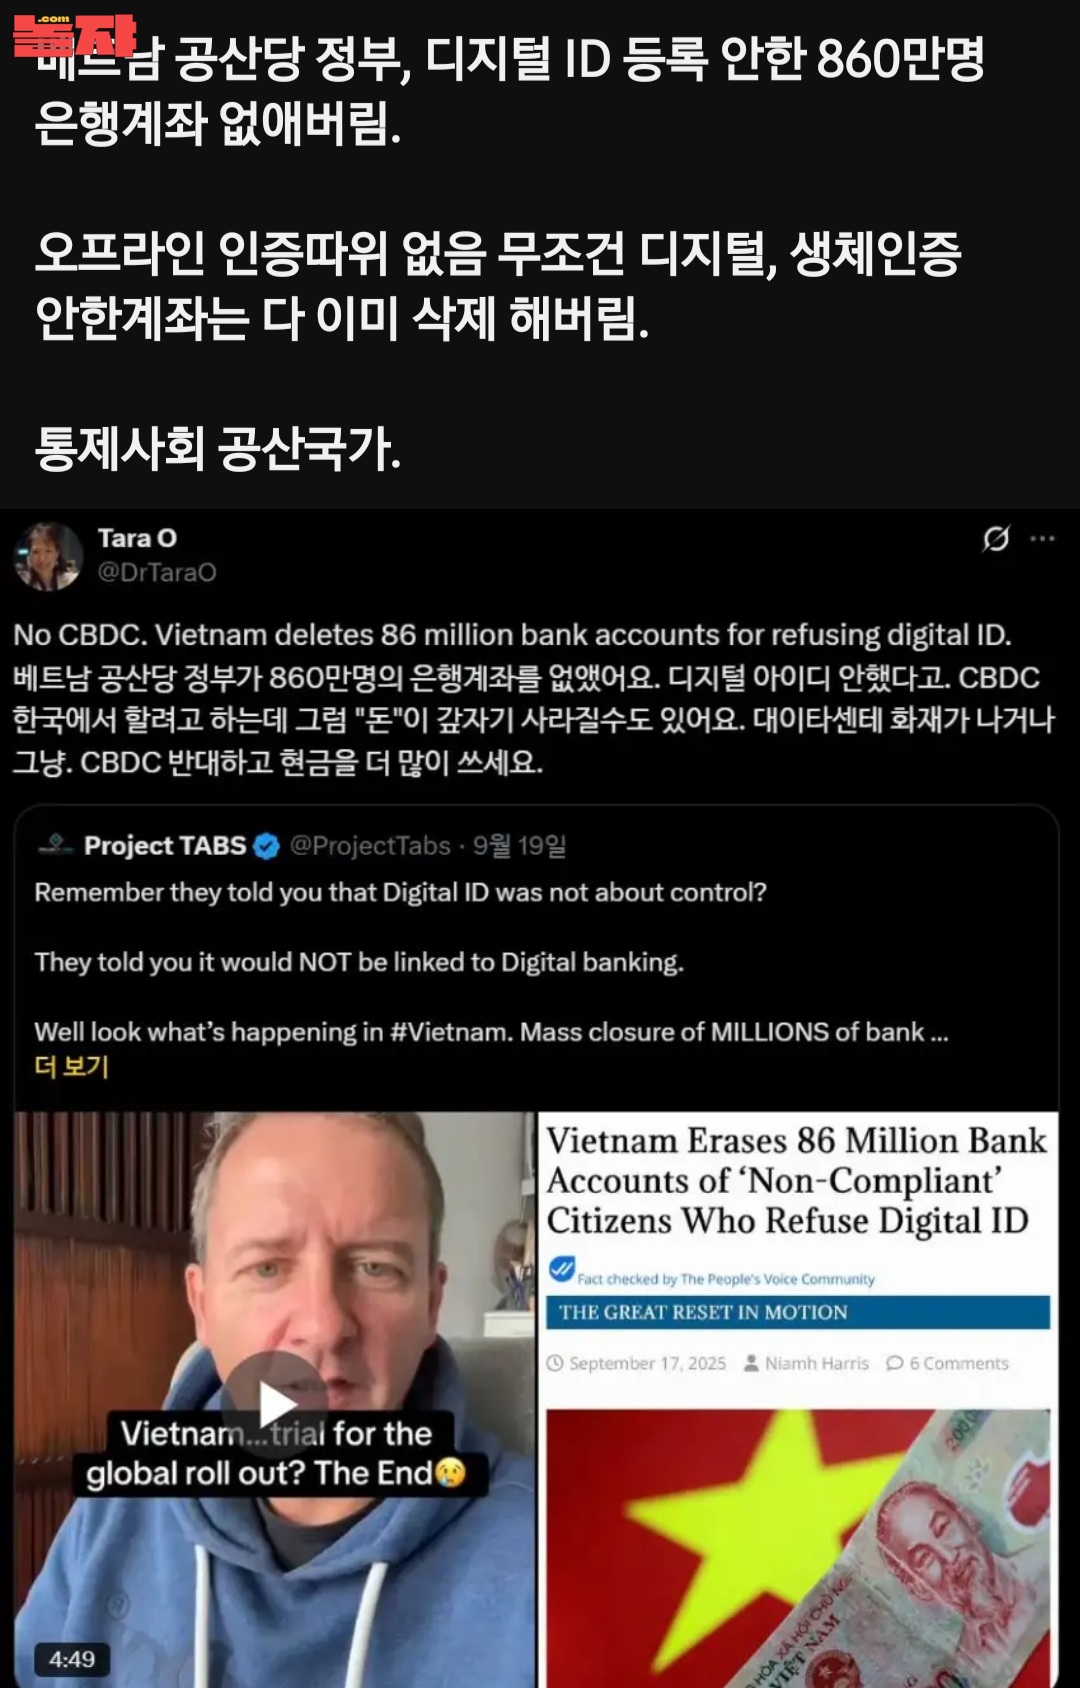Click the fact checked checkmark icon
The image size is (1080, 1688).
[562, 1270]
